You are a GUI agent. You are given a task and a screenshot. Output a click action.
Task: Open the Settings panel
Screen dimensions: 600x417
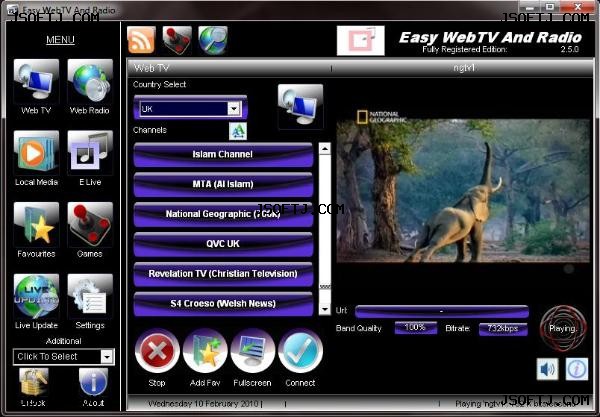coord(90,296)
